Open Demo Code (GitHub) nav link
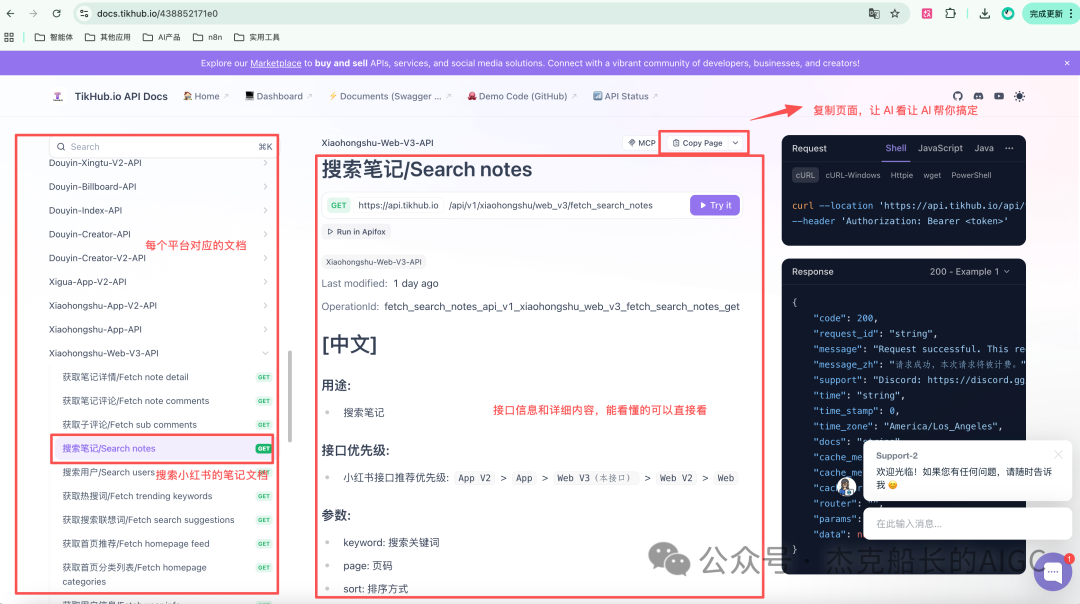1080x604 pixels. [522, 96]
